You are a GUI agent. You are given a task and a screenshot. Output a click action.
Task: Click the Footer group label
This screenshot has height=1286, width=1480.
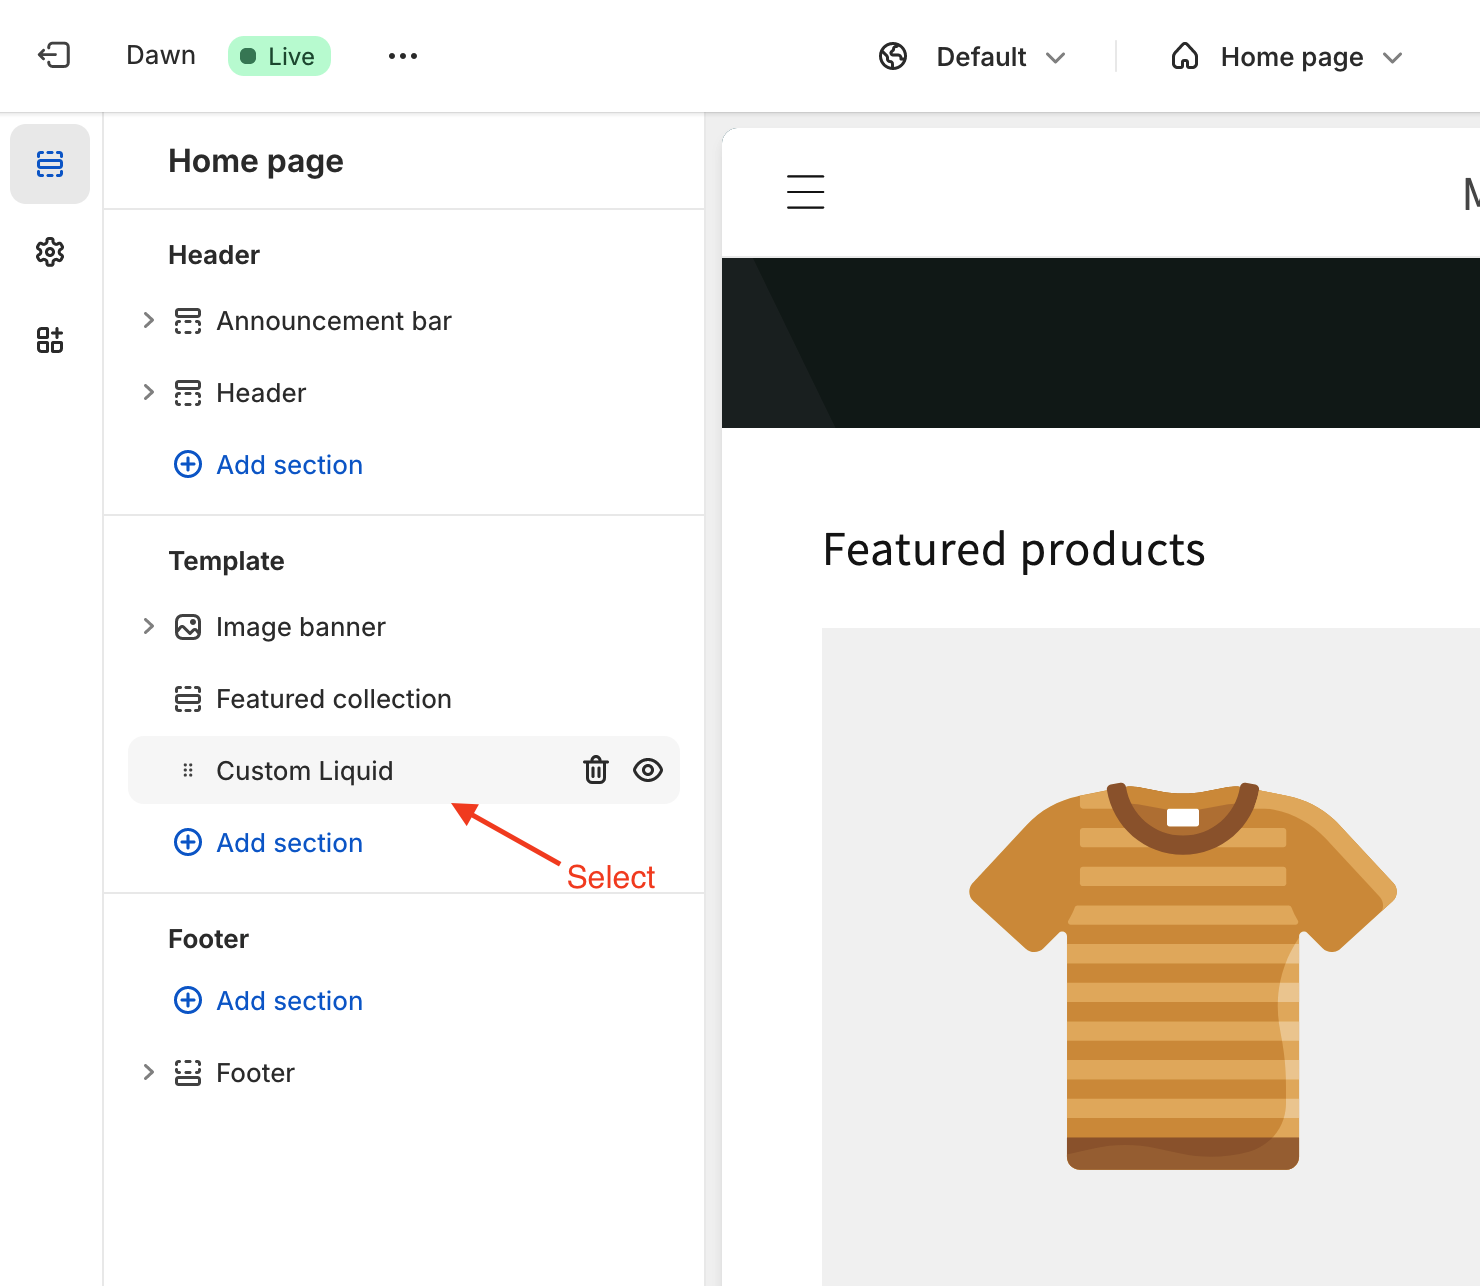208,939
